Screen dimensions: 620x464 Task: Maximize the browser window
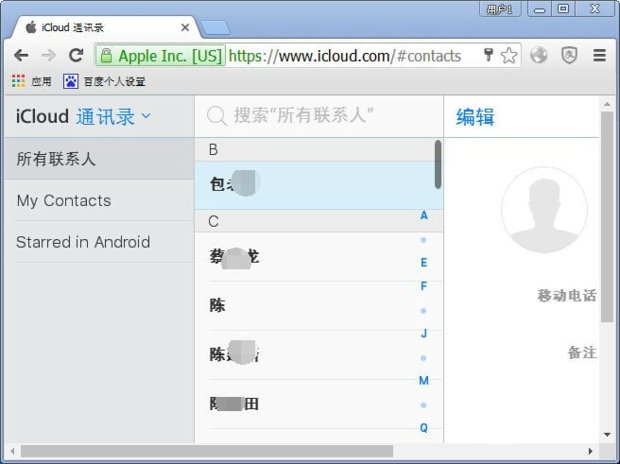click(x=563, y=9)
